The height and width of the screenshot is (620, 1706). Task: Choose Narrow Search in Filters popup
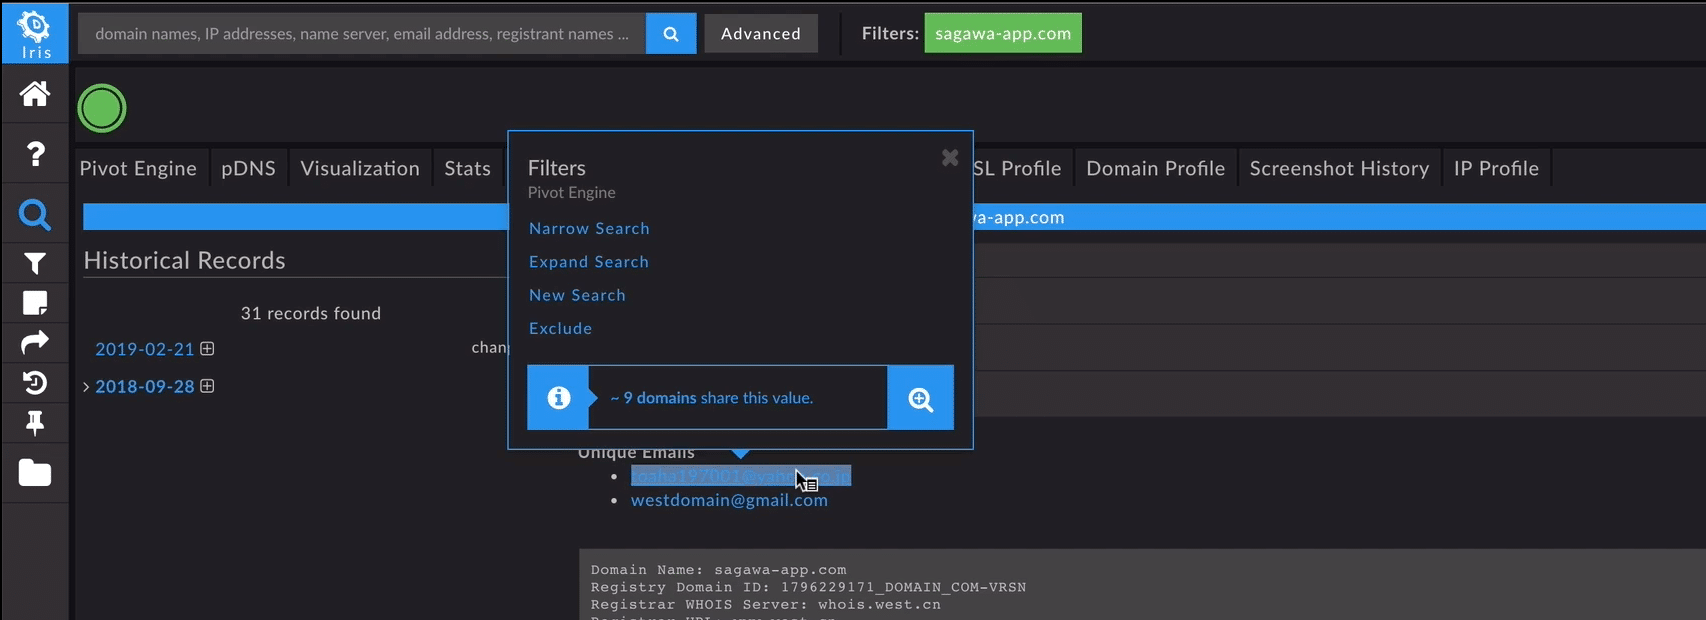[589, 228]
